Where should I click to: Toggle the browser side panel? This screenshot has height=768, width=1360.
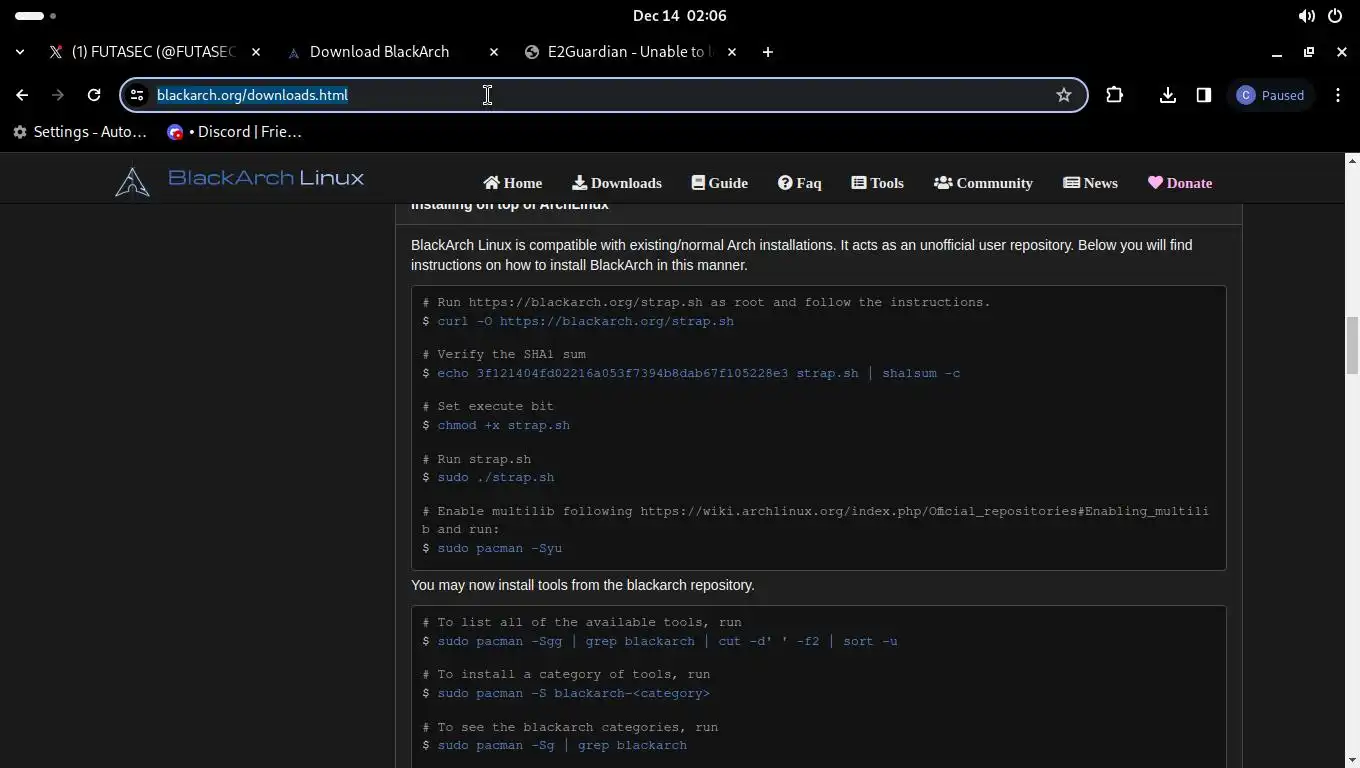pyautogui.click(x=1203, y=95)
